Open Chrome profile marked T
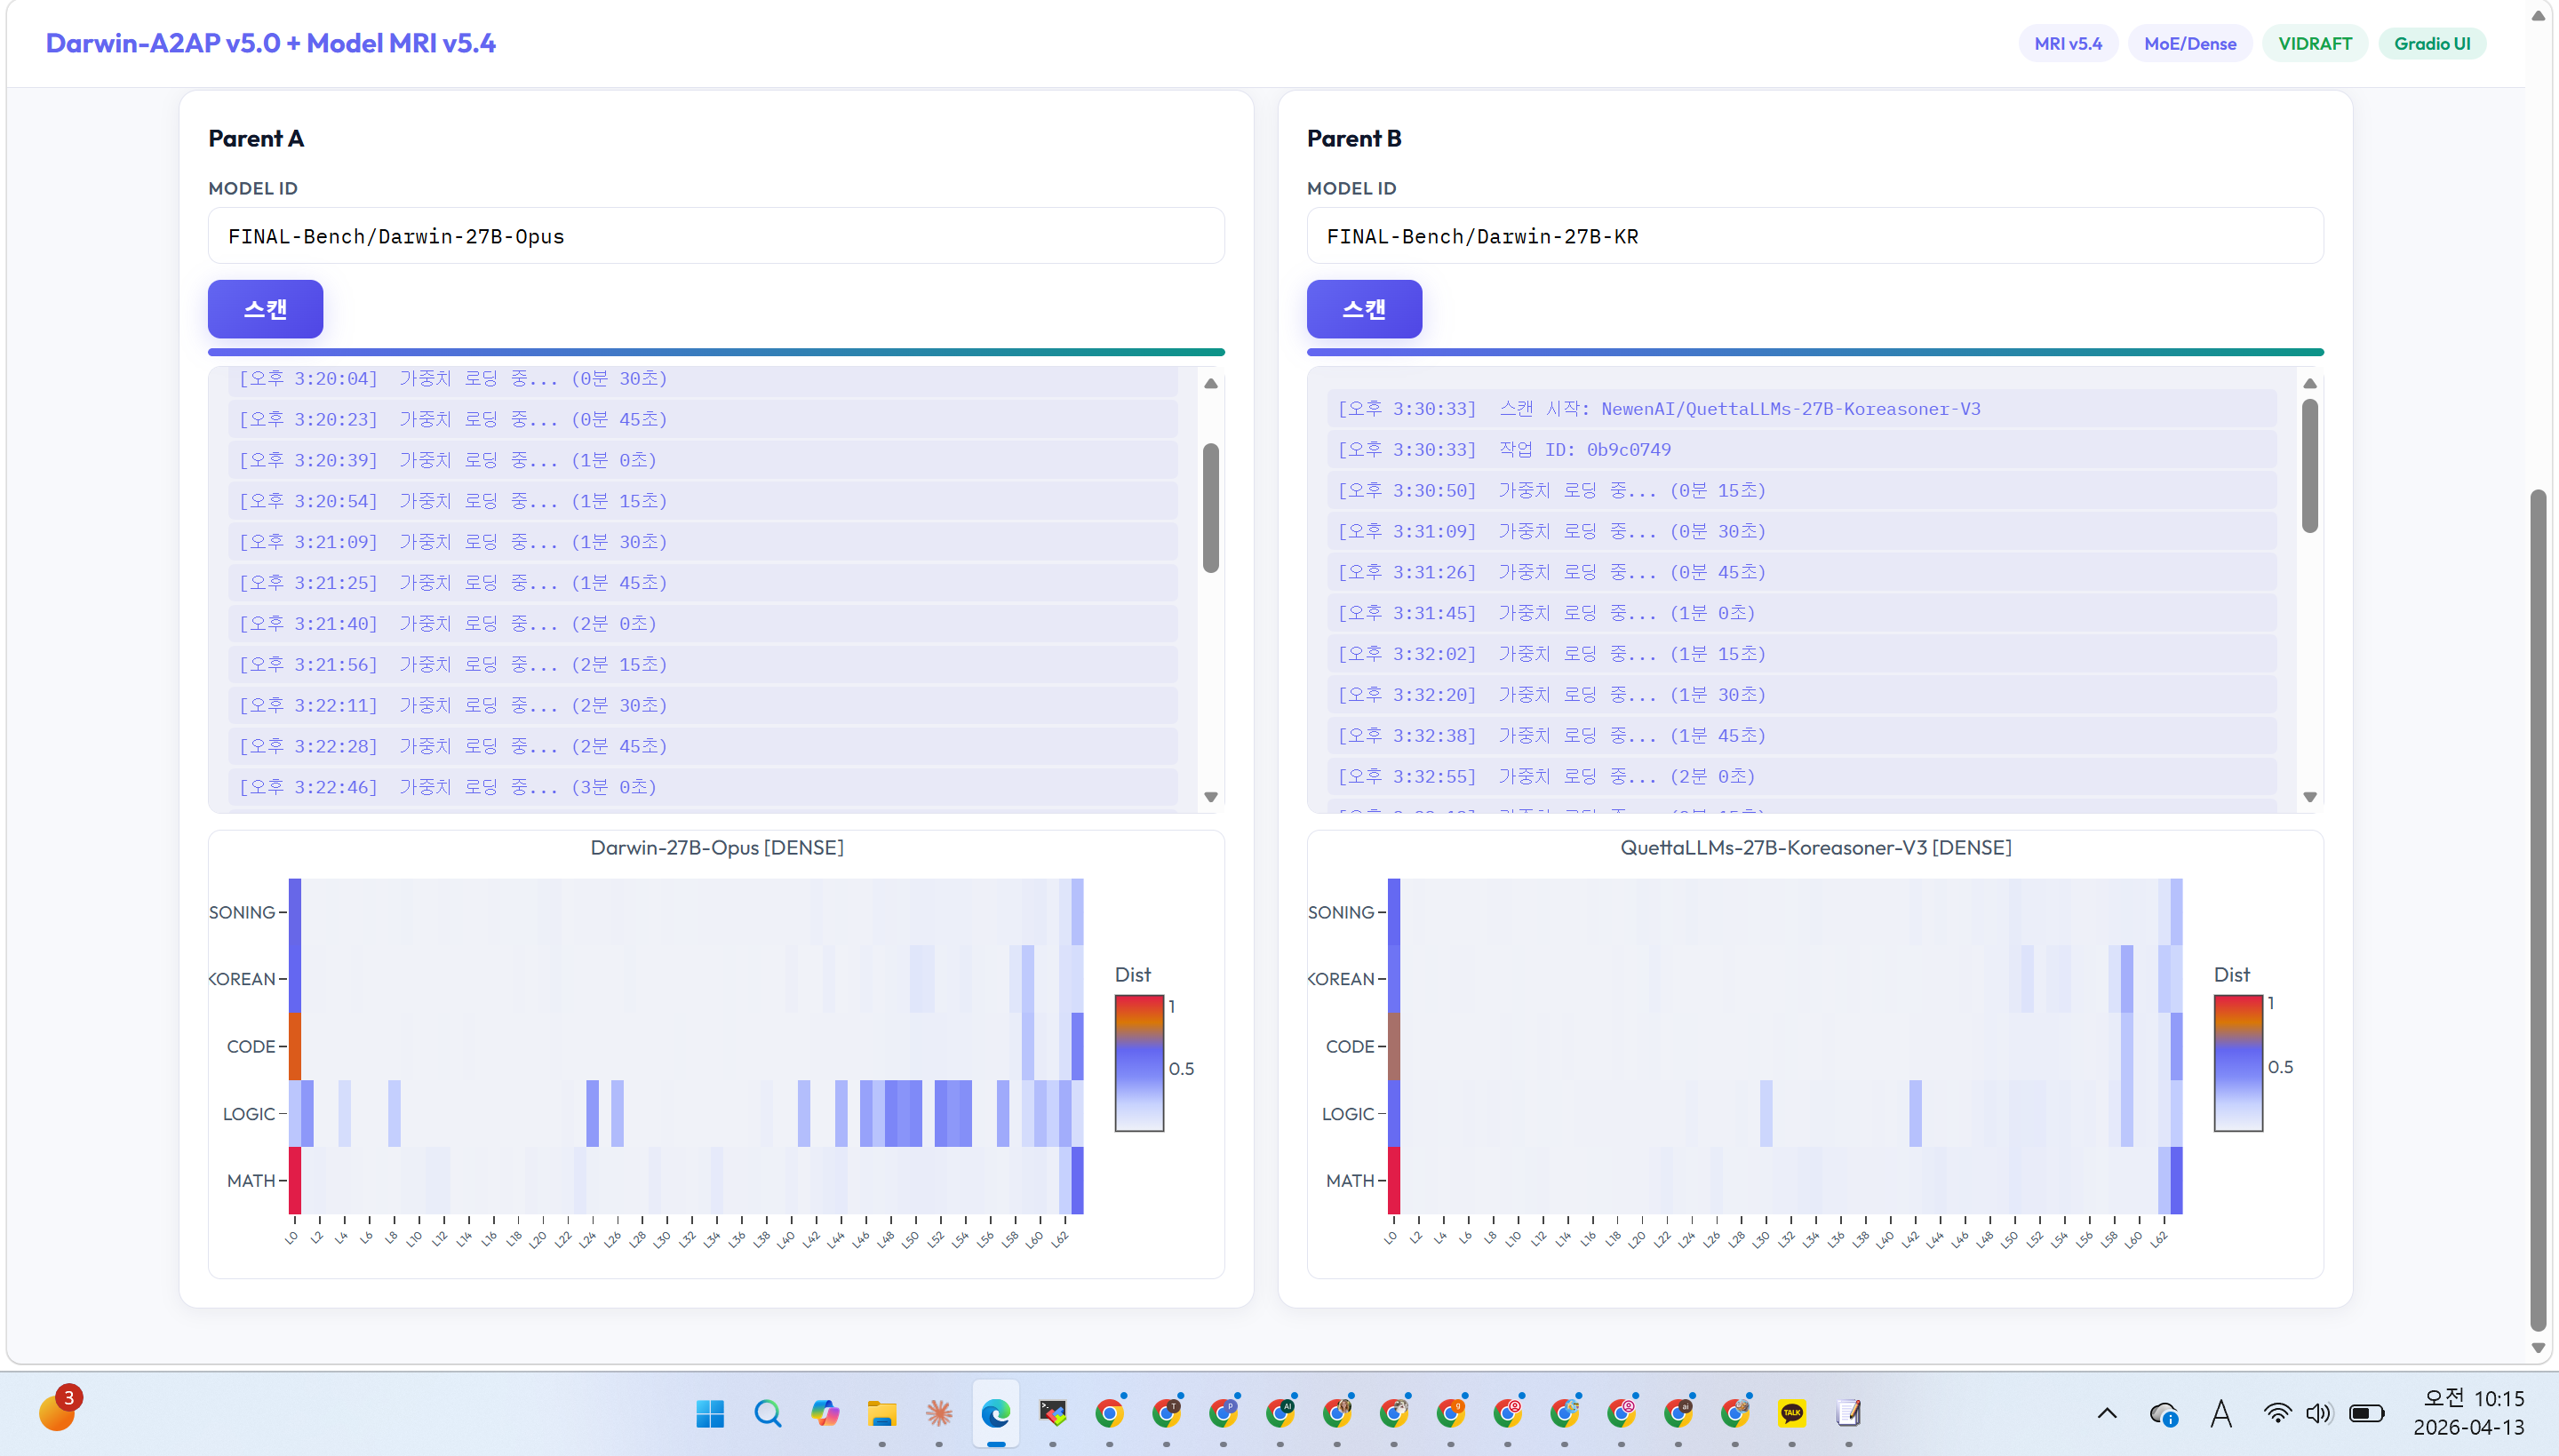2559x1456 pixels. pyautogui.click(x=1166, y=1413)
